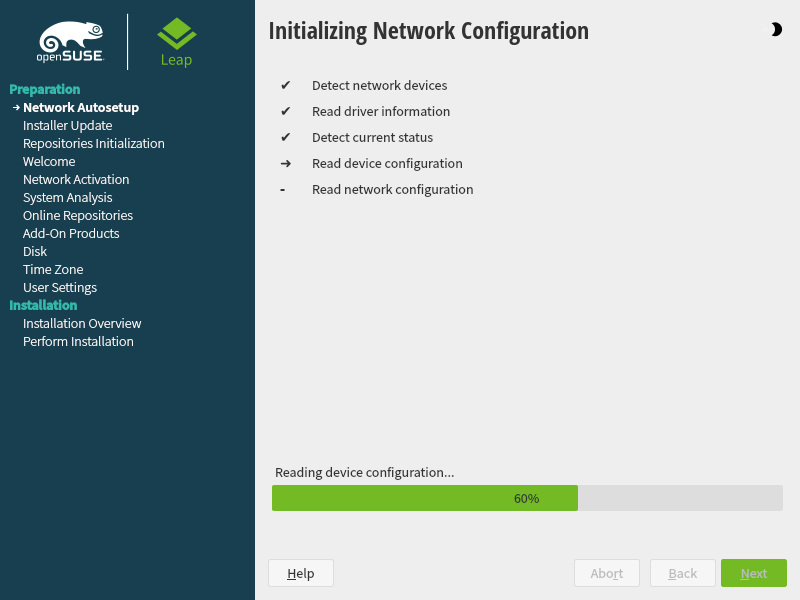Toggle the dark mode moon icon
This screenshot has height=600, width=800.
click(776, 30)
